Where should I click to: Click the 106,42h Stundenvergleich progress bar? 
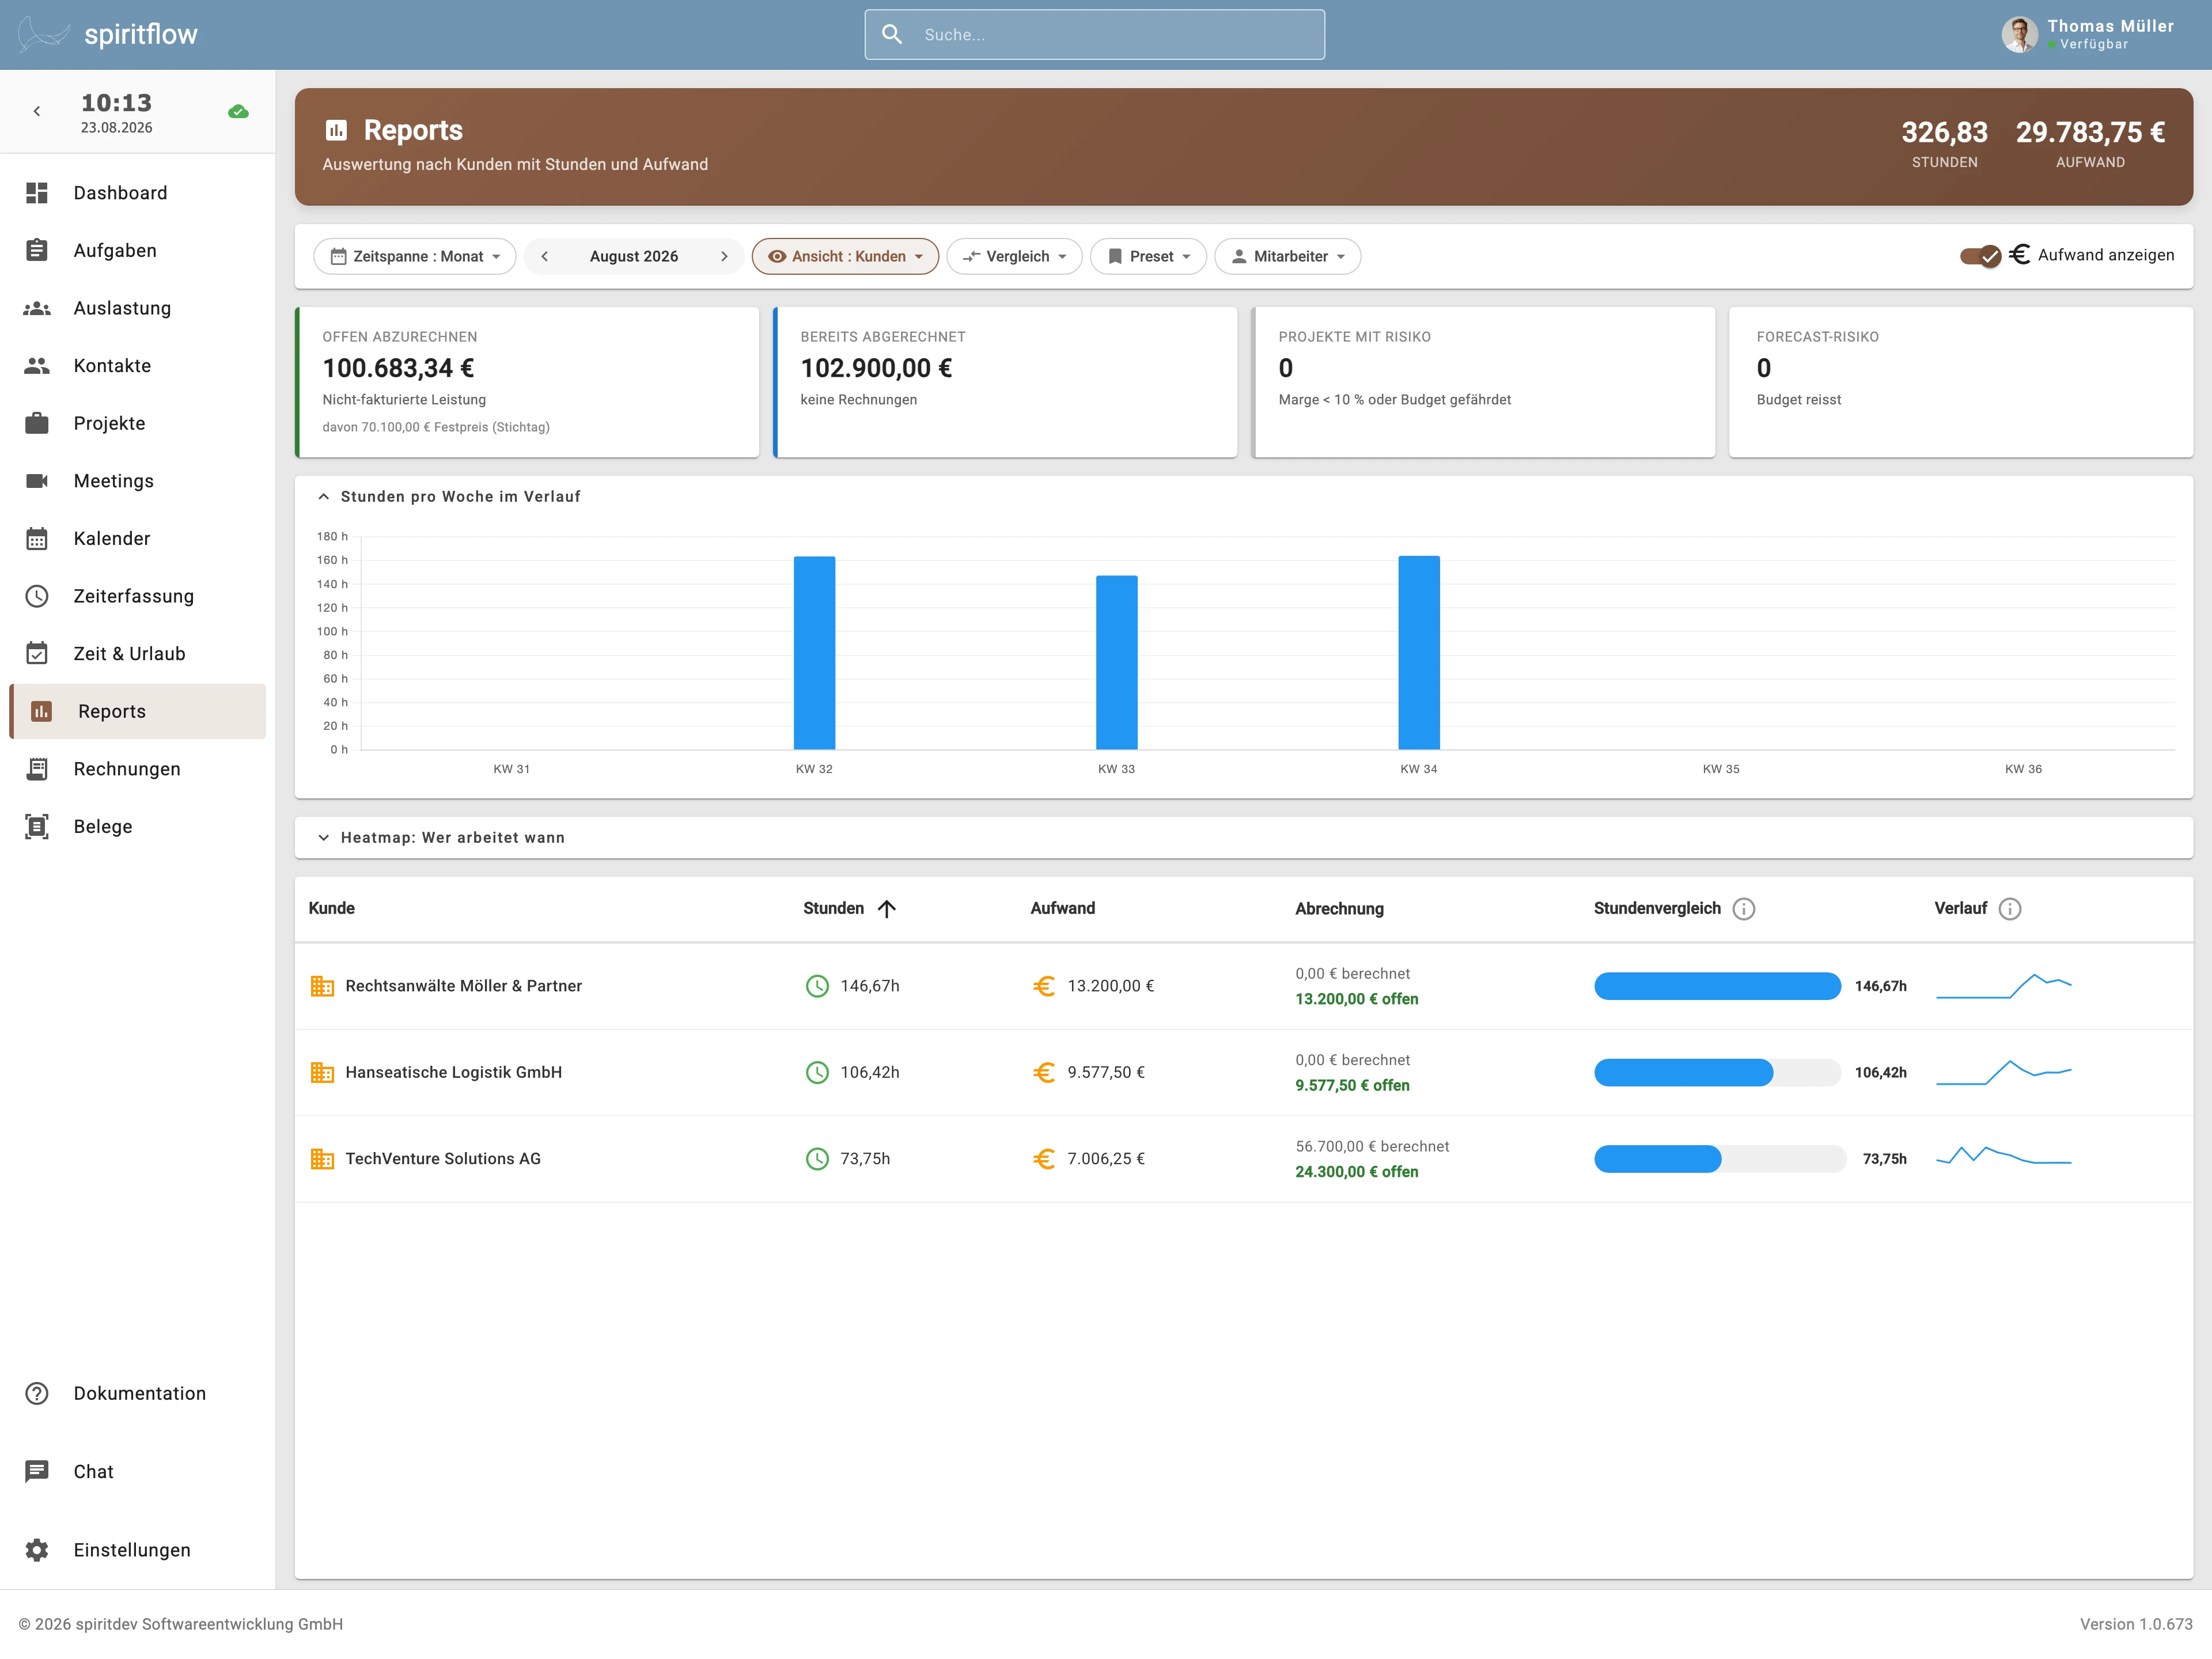[x=1718, y=1073]
